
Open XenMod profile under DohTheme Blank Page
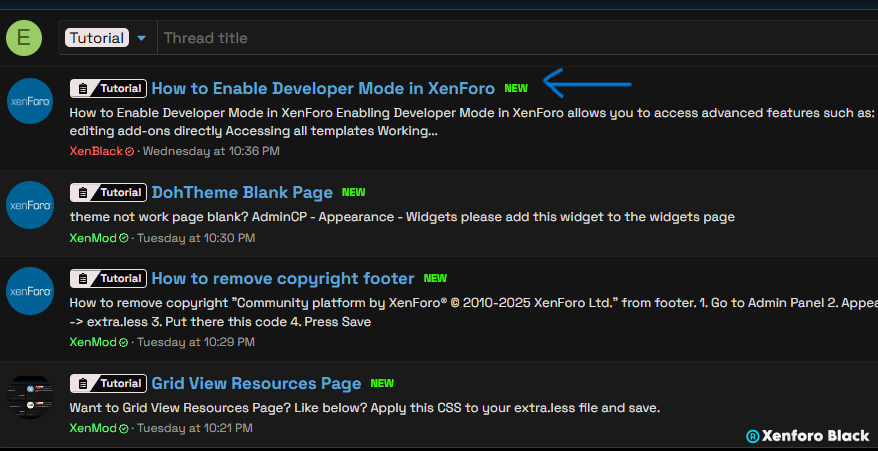(93, 238)
